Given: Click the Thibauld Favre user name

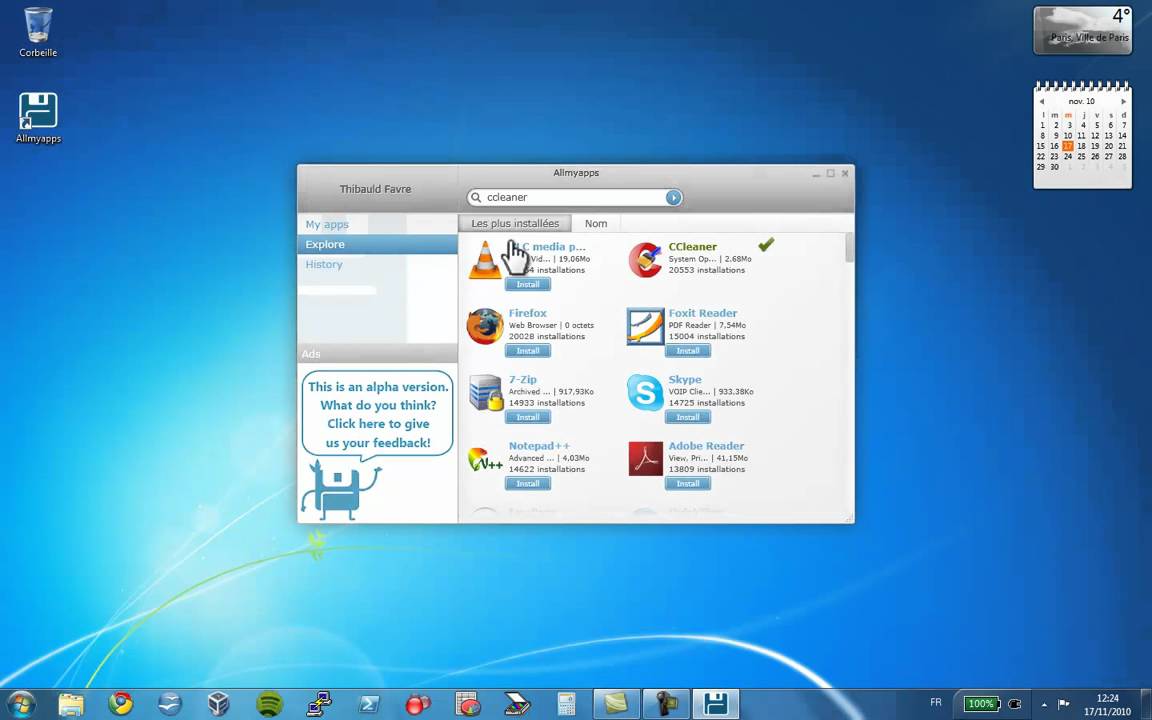Looking at the screenshot, I should [375, 189].
